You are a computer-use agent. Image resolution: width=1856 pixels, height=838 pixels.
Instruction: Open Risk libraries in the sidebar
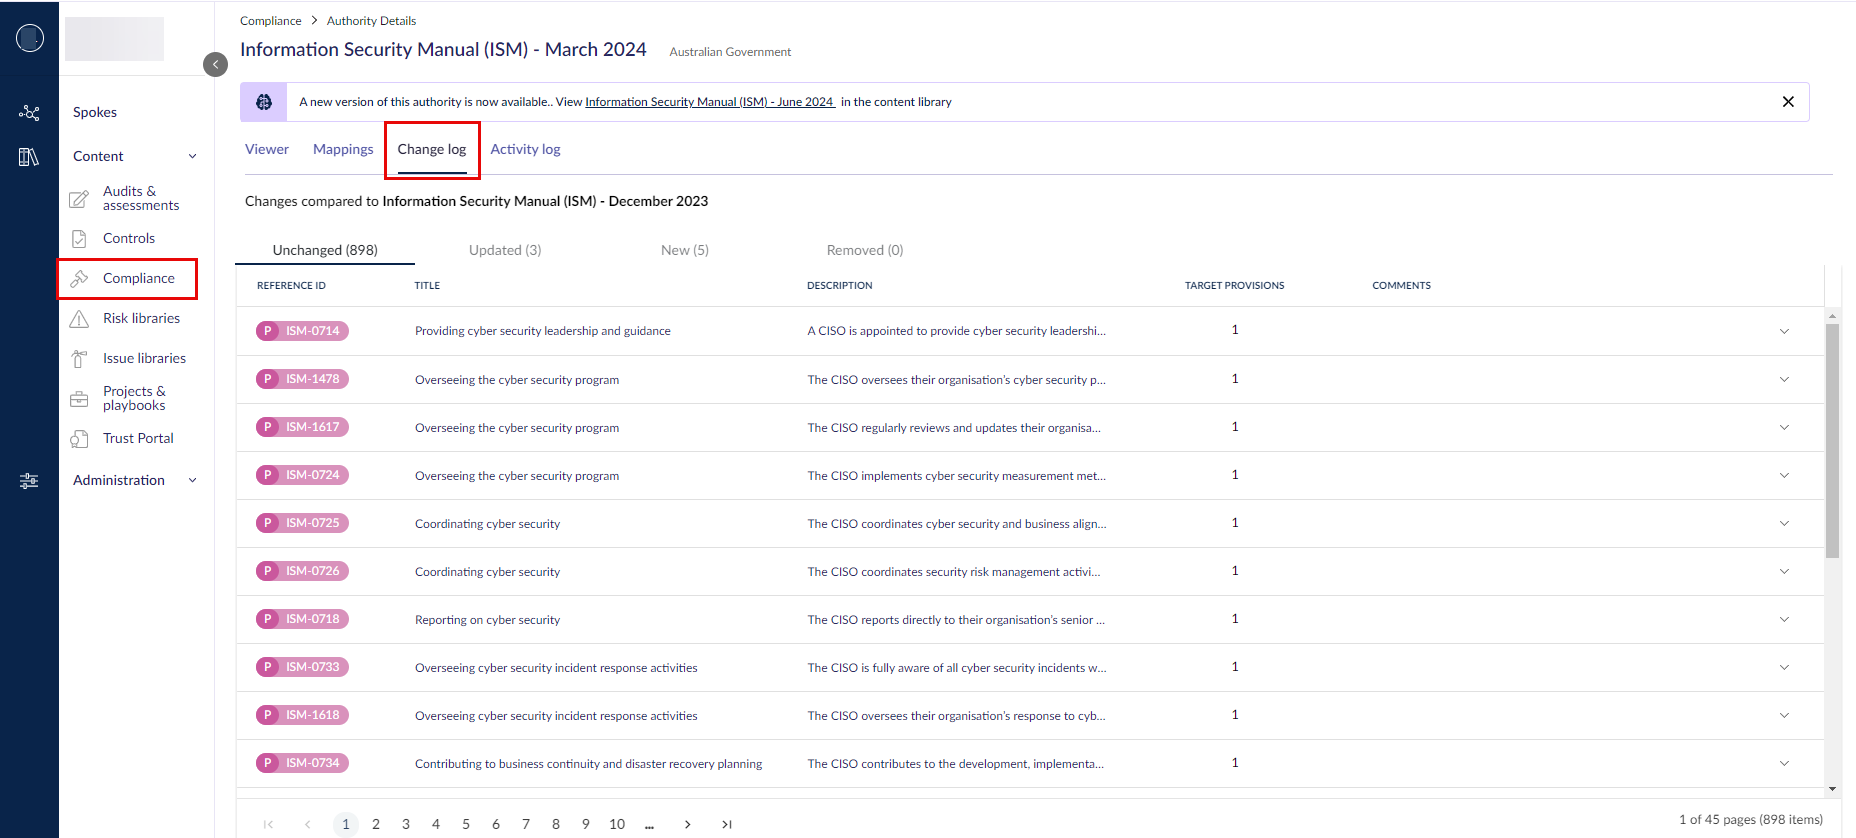click(x=141, y=318)
